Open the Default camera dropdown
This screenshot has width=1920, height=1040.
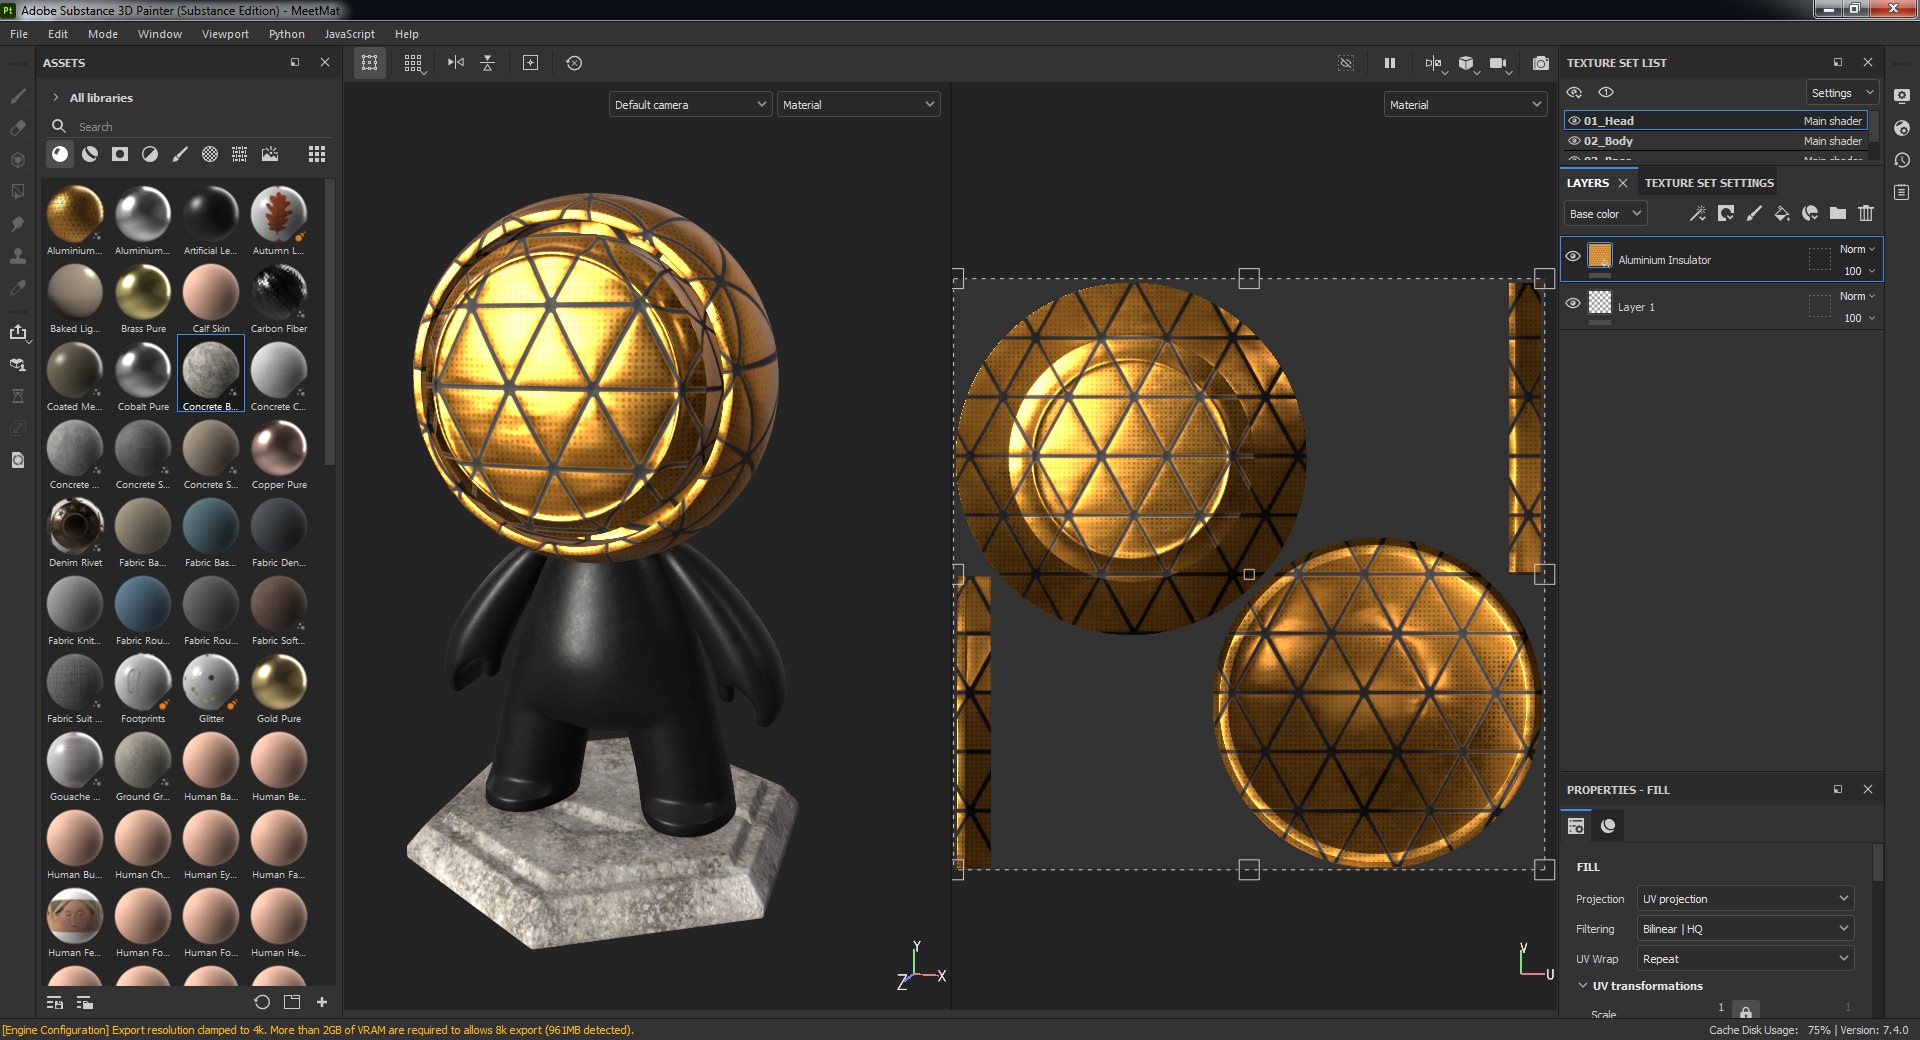pyautogui.click(x=690, y=104)
